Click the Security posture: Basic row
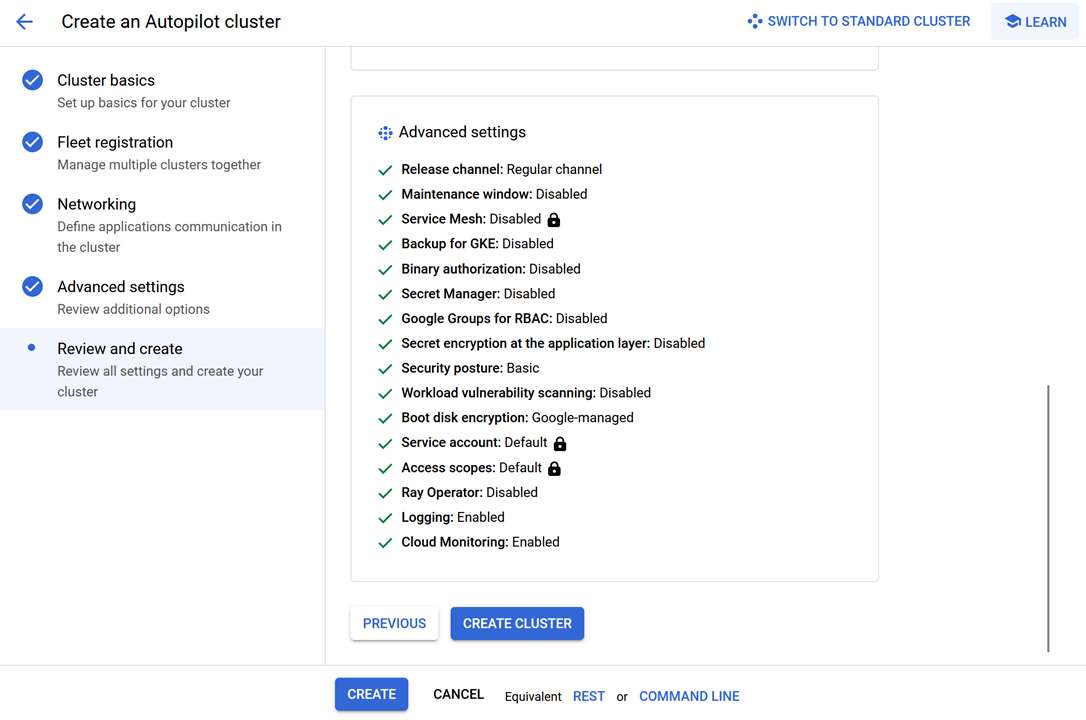 click(470, 368)
